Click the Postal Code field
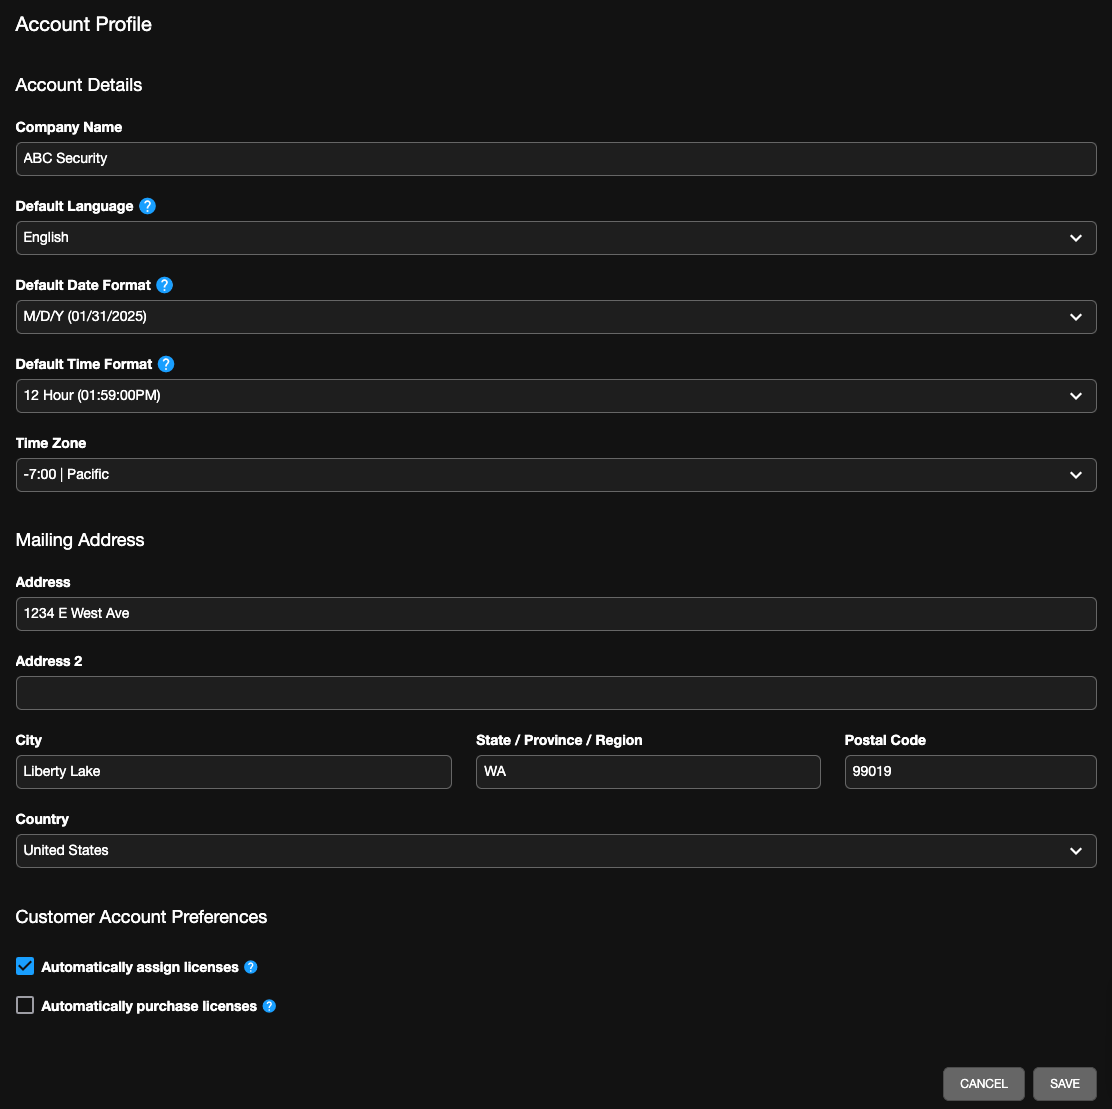Viewport: 1112px width, 1109px height. [x=970, y=771]
